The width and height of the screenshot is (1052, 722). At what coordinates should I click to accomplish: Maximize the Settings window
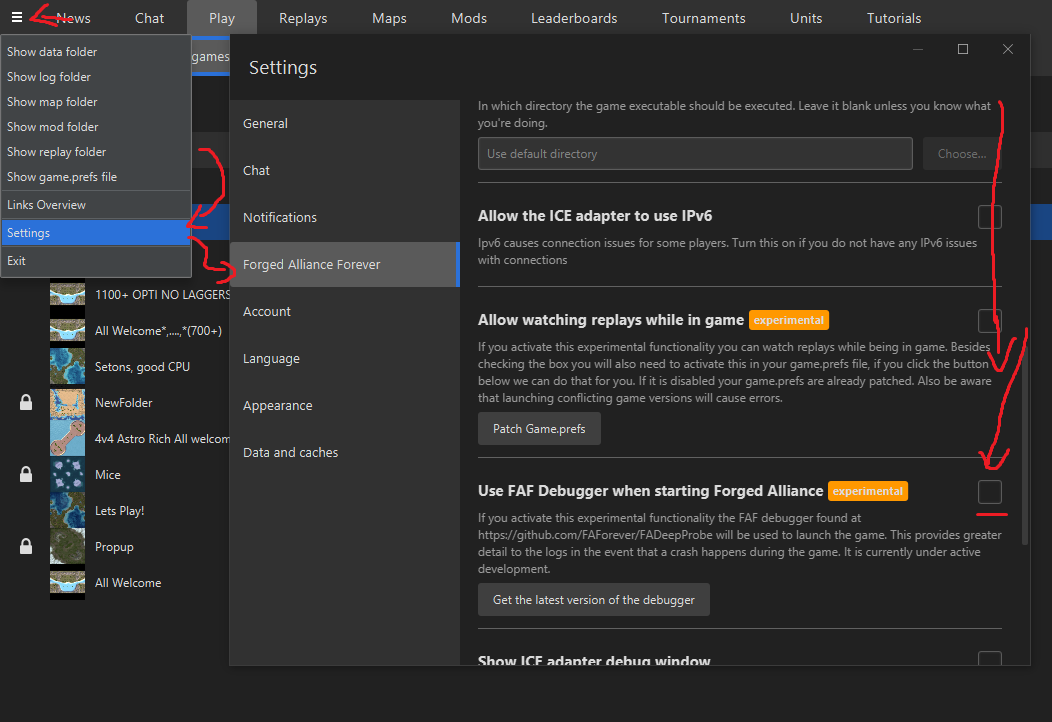(963, 49)
